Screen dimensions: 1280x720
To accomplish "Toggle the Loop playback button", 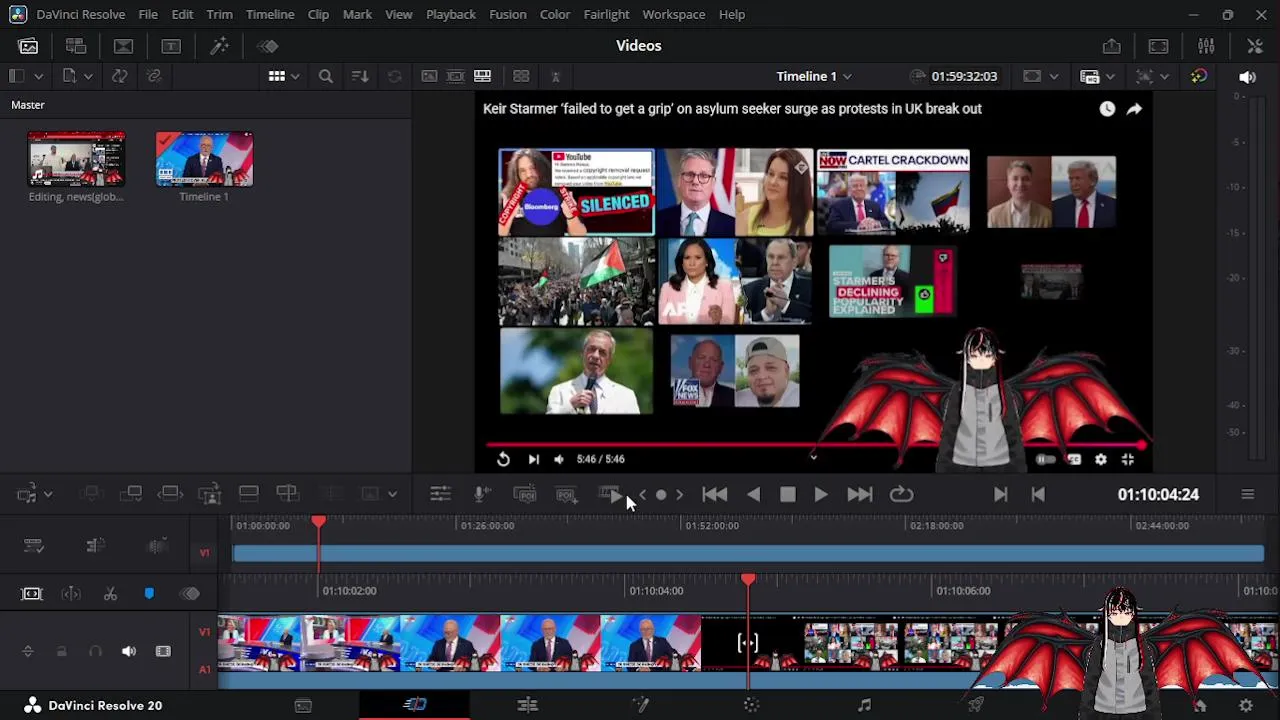I will (x=901, y=494).
